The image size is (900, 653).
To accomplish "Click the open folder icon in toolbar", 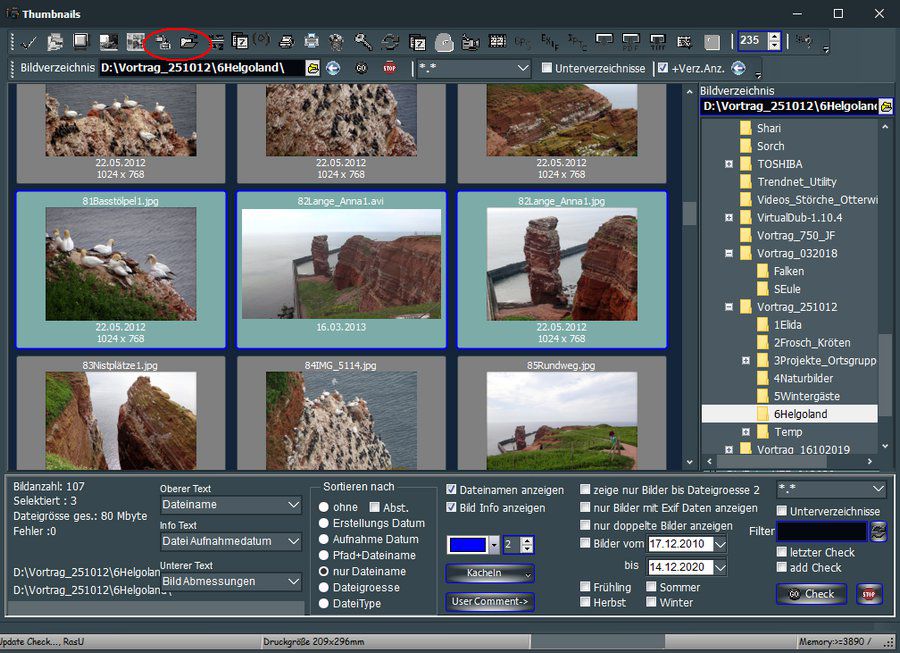I will coord(187,42).
